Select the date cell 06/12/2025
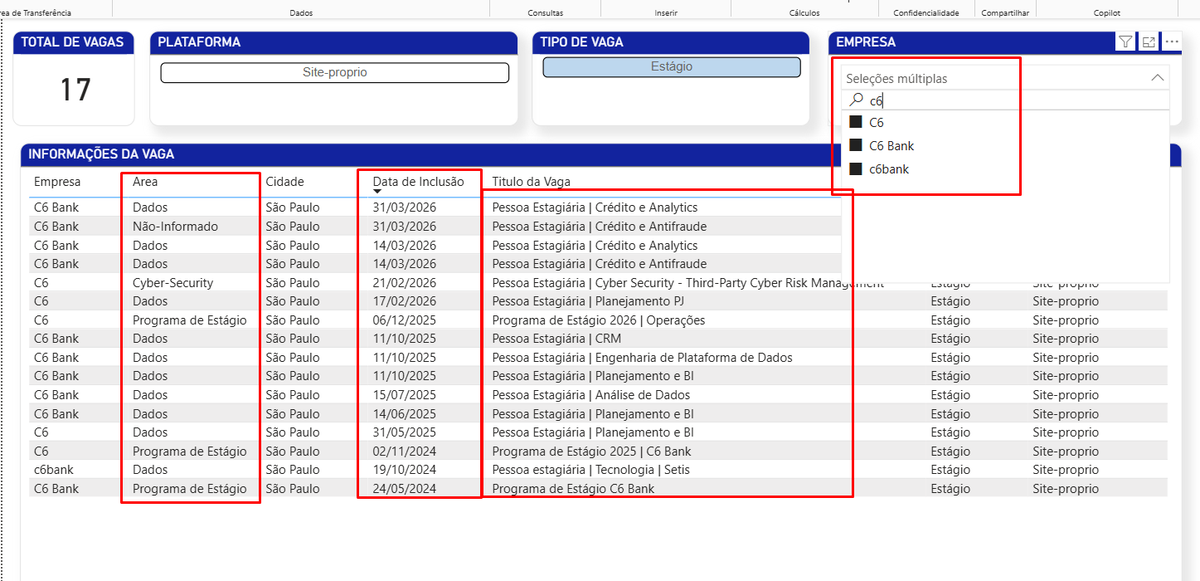Viewport: 1200px width, 581px height. pyautogui.click(x=404, y=320)
